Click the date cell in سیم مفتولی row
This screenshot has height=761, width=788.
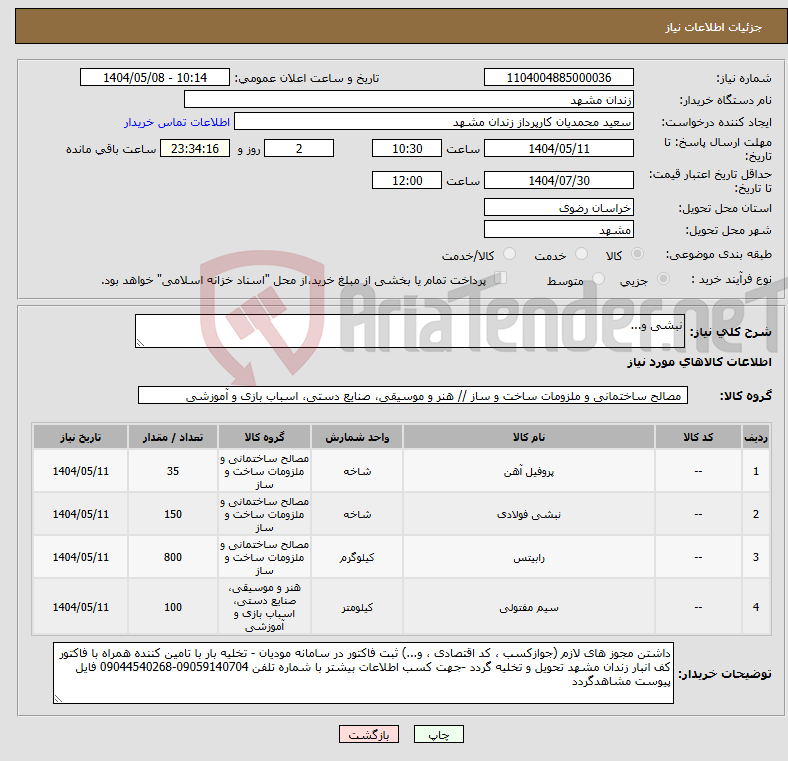(80, 607)
